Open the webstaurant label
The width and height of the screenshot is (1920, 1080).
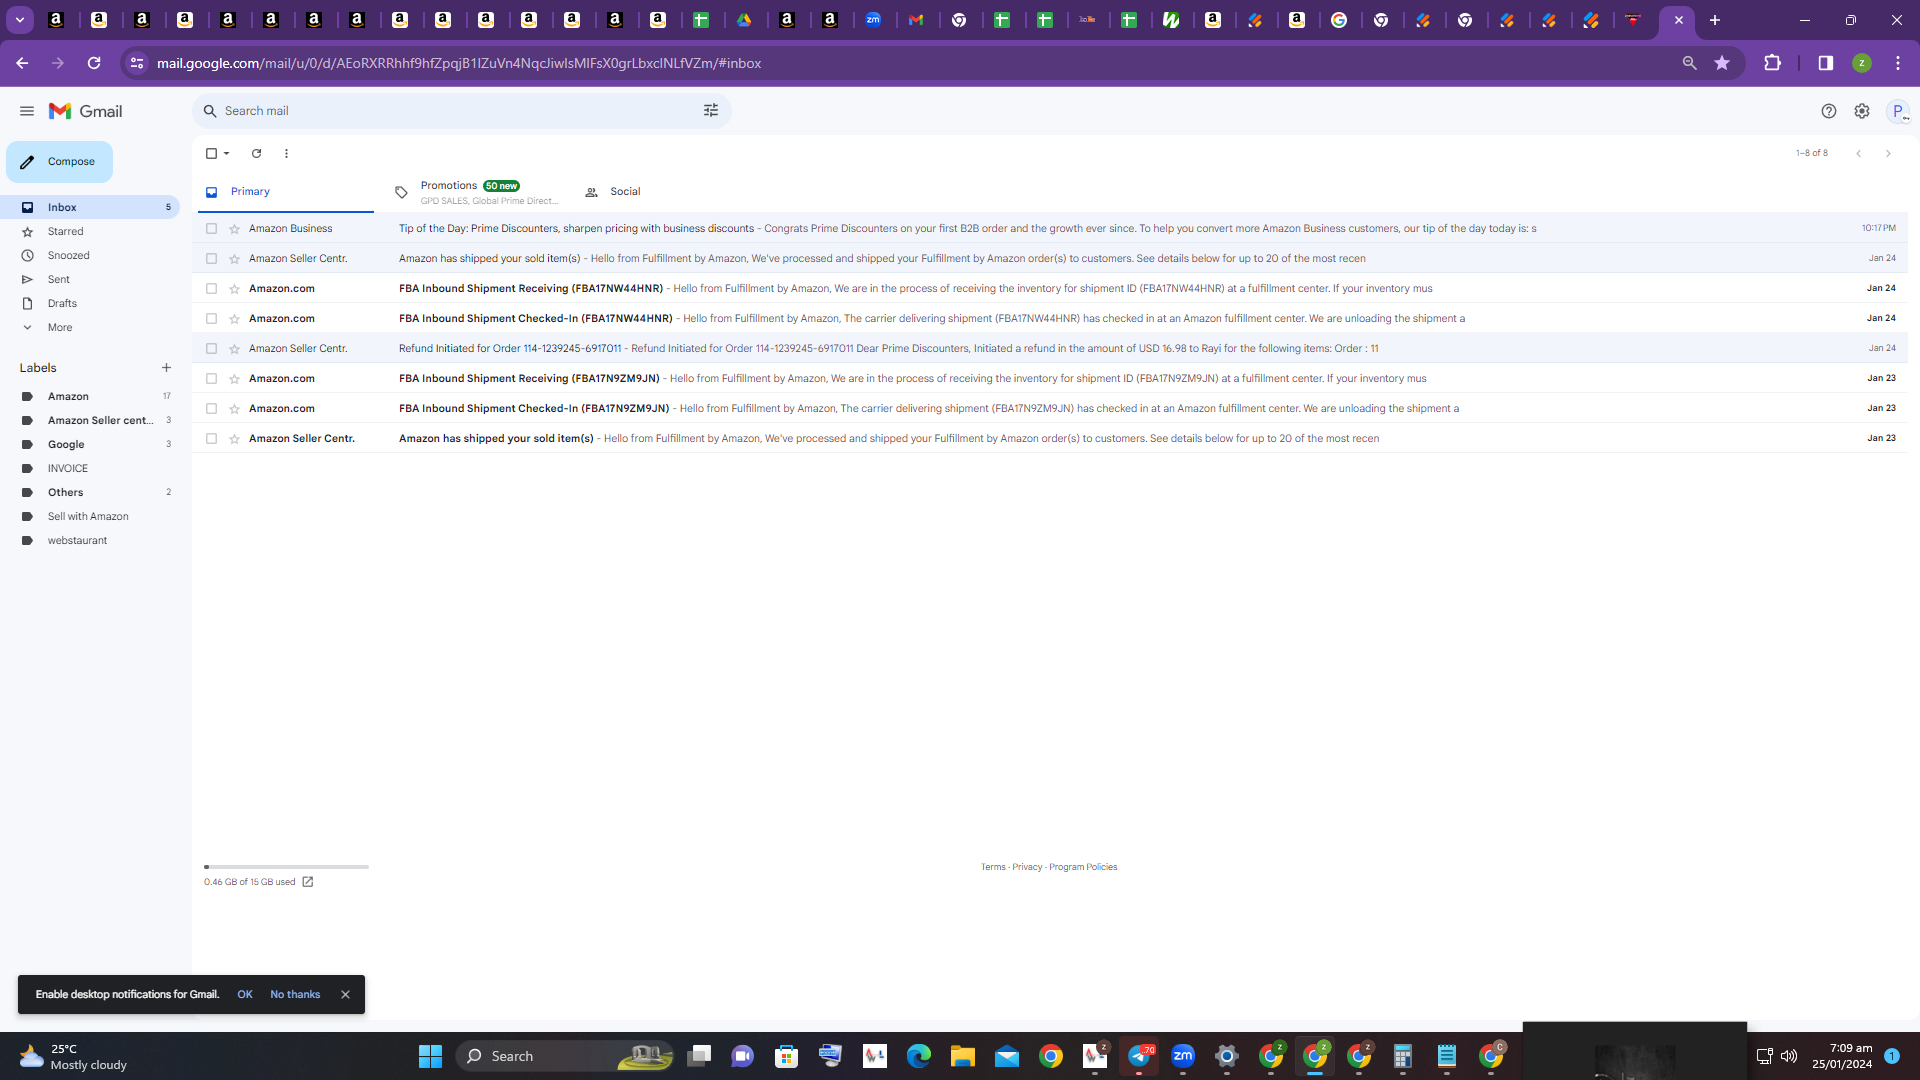tap(77, 540)
